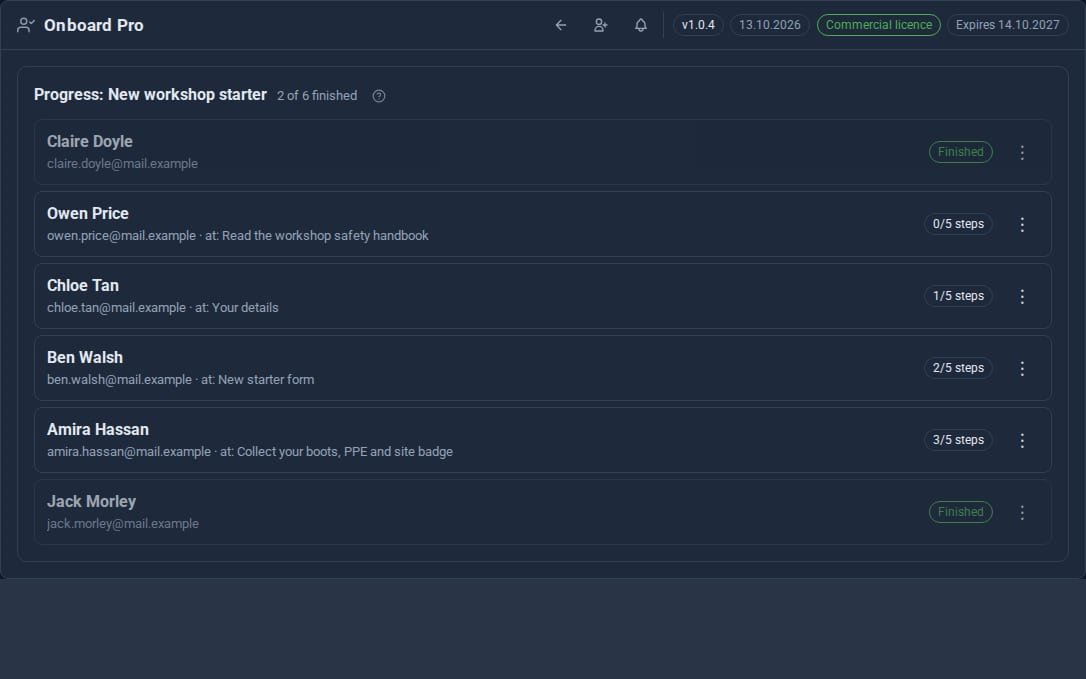Click the '2 of 6 finished' text
Image resolution: width=1086 pixels, height=679 pixels.
317,96
